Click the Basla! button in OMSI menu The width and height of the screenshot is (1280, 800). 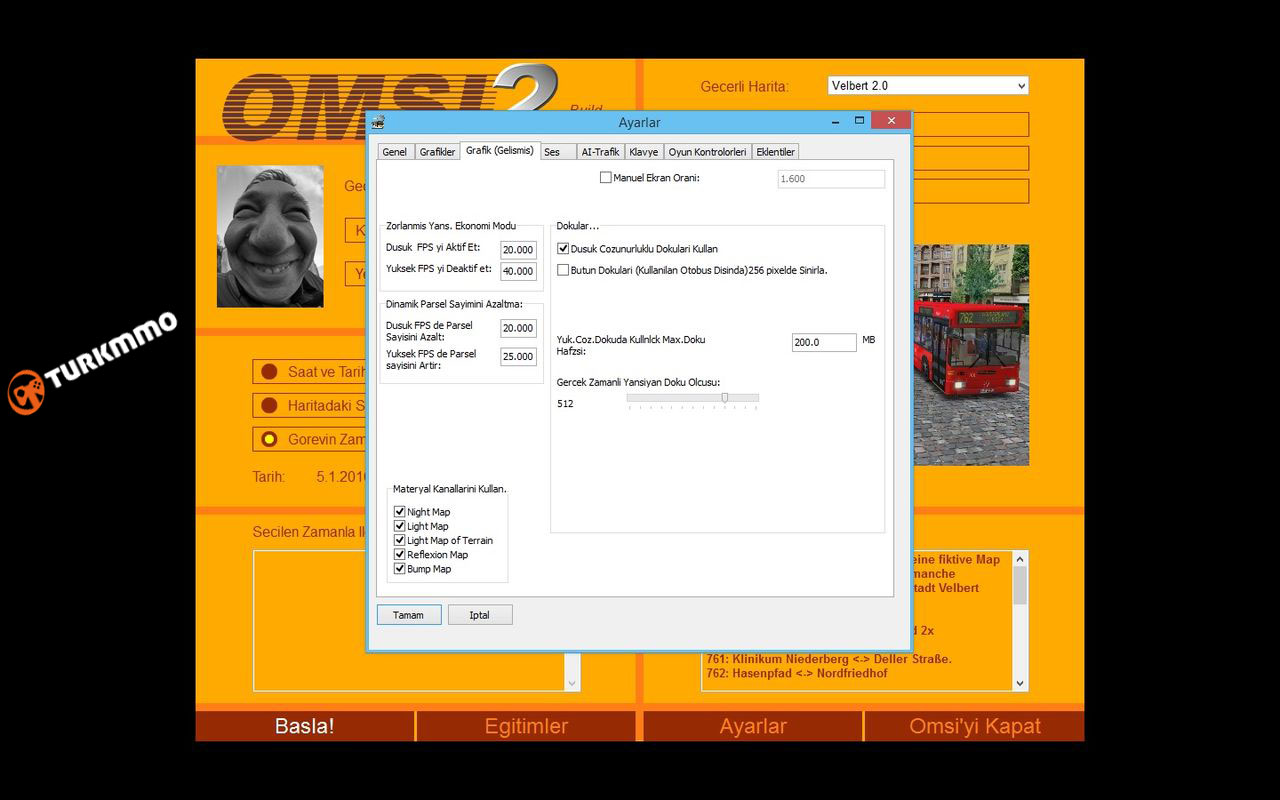(305, 726)
